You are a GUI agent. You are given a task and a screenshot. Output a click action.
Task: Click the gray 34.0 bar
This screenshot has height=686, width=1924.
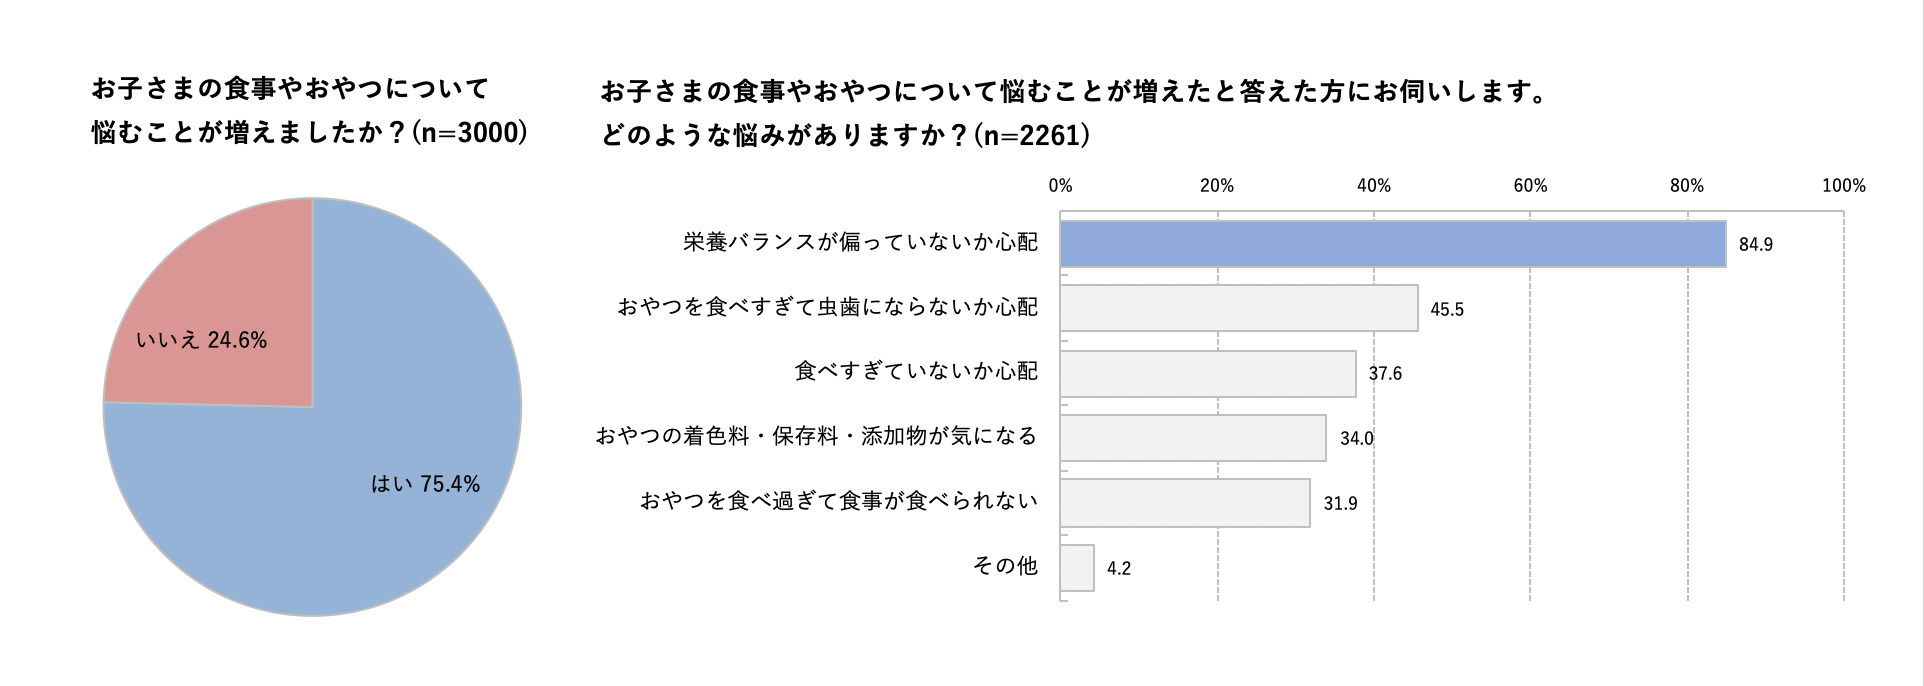1192,438
